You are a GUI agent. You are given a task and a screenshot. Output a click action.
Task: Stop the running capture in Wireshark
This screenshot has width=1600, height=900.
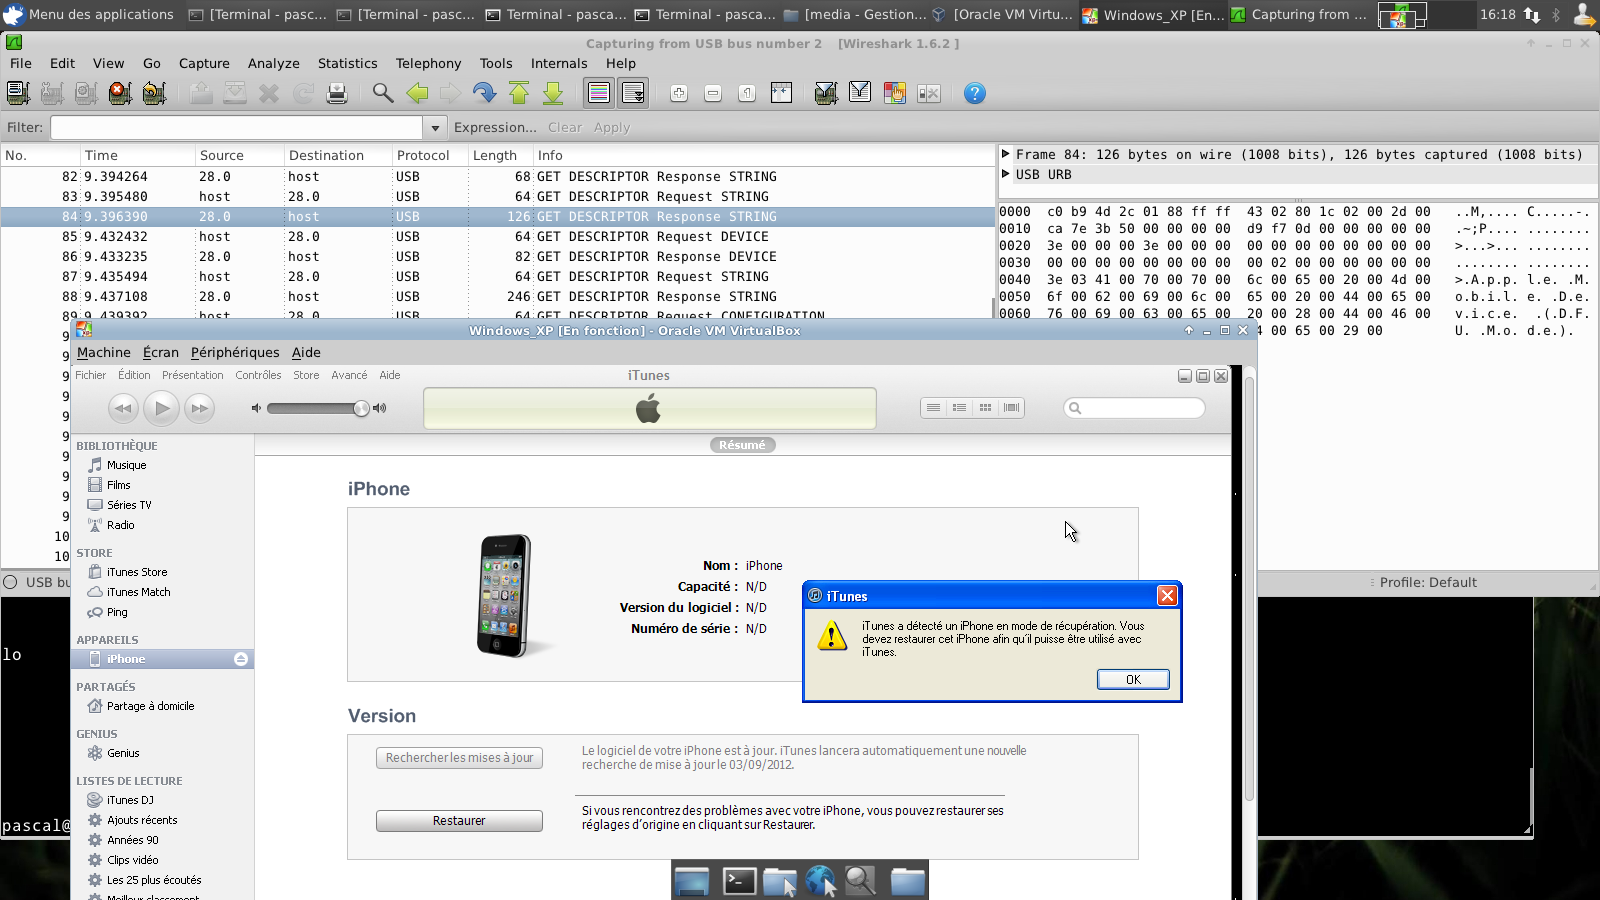[x=120, y=93]
